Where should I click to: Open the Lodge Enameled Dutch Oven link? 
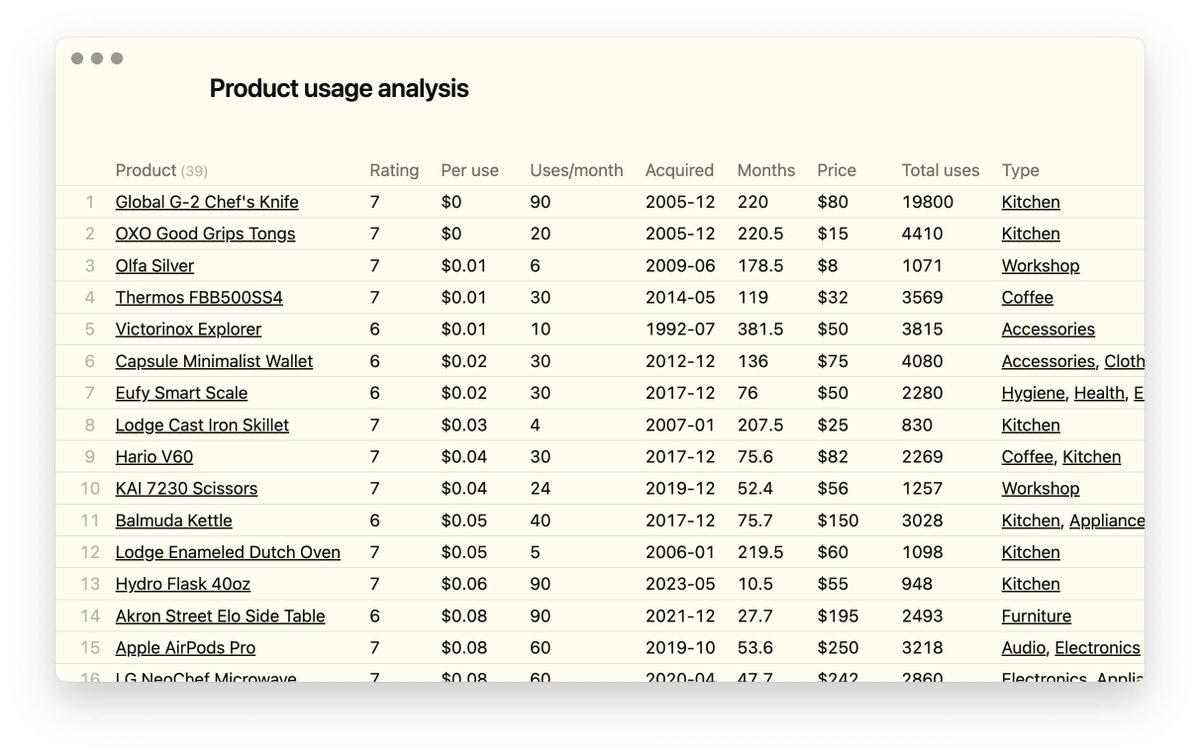click(x=228, y=553)
